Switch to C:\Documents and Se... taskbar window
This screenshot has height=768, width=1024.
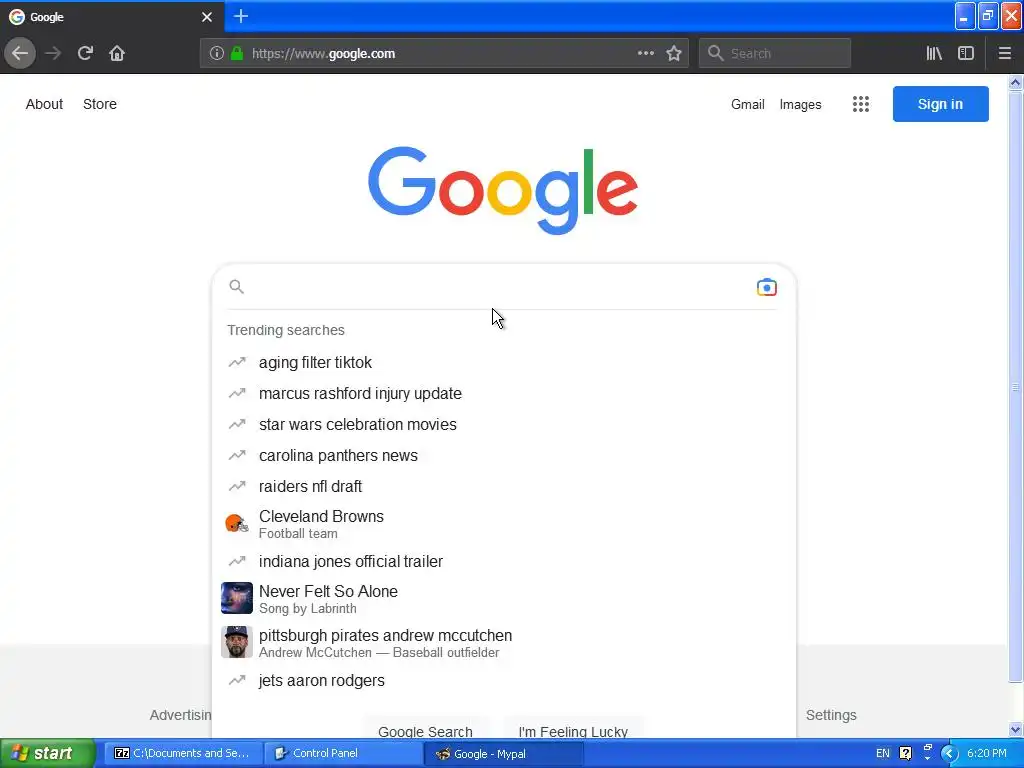point(184,754)
